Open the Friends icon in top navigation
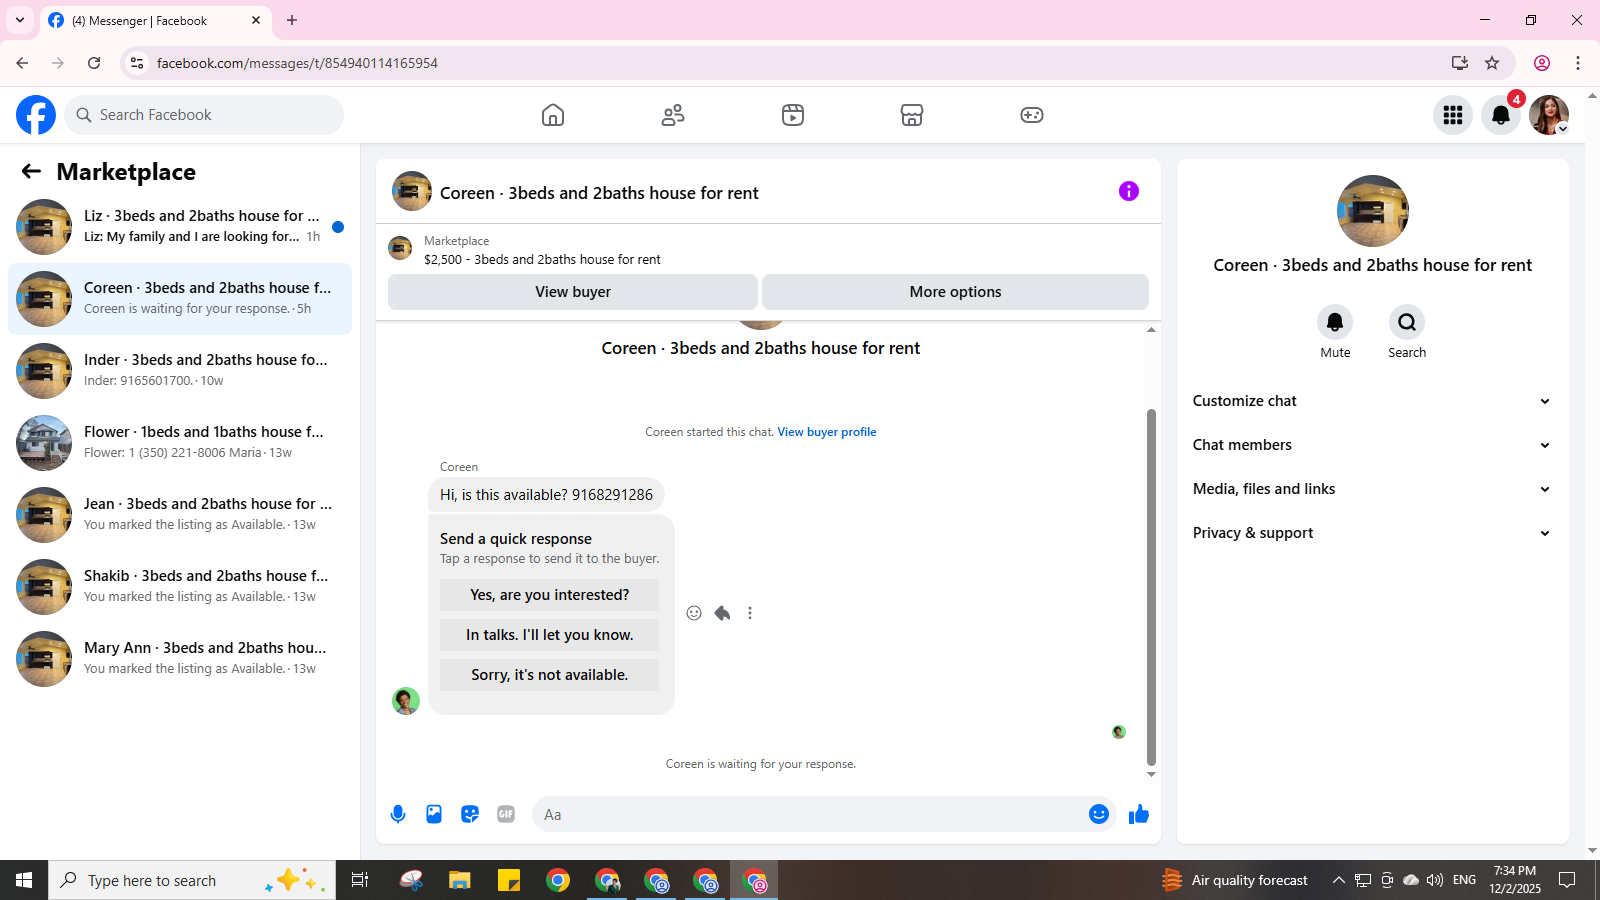The height and width of the screenshot is (900, 1600). click(x=673, y=115)
